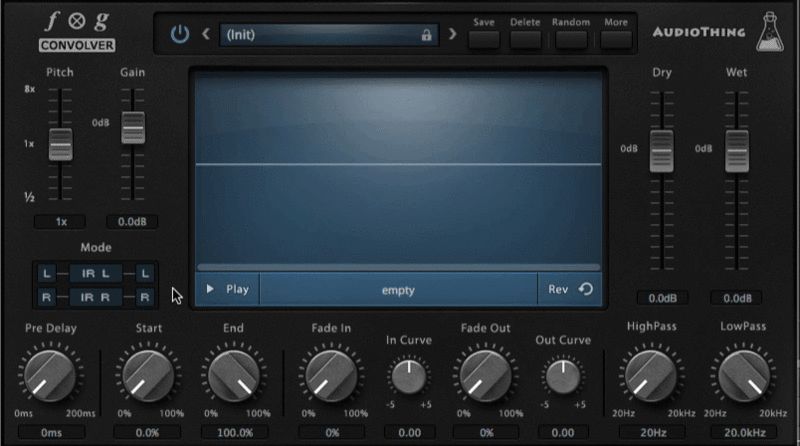Screen dimensions: 800x446
Task: Click the Start 0.0% value field
Action: (x=147, y=433)
